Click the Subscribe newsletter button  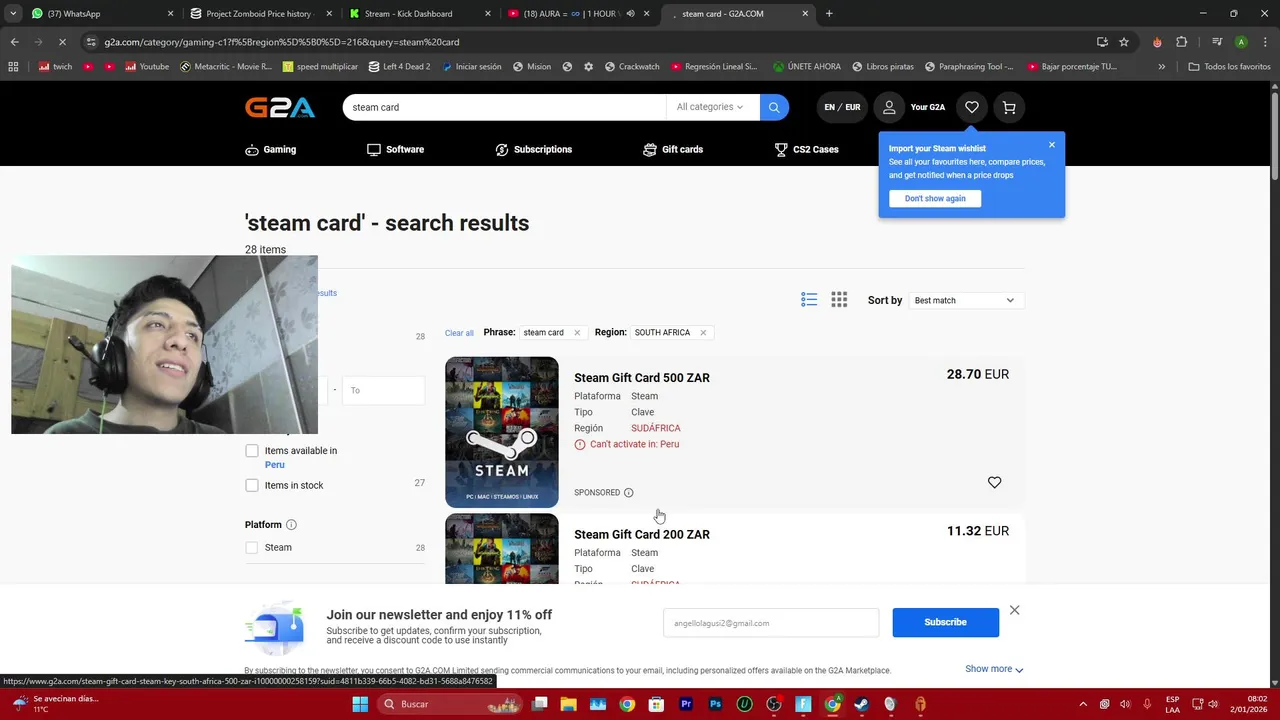click(x=945, y=622)
